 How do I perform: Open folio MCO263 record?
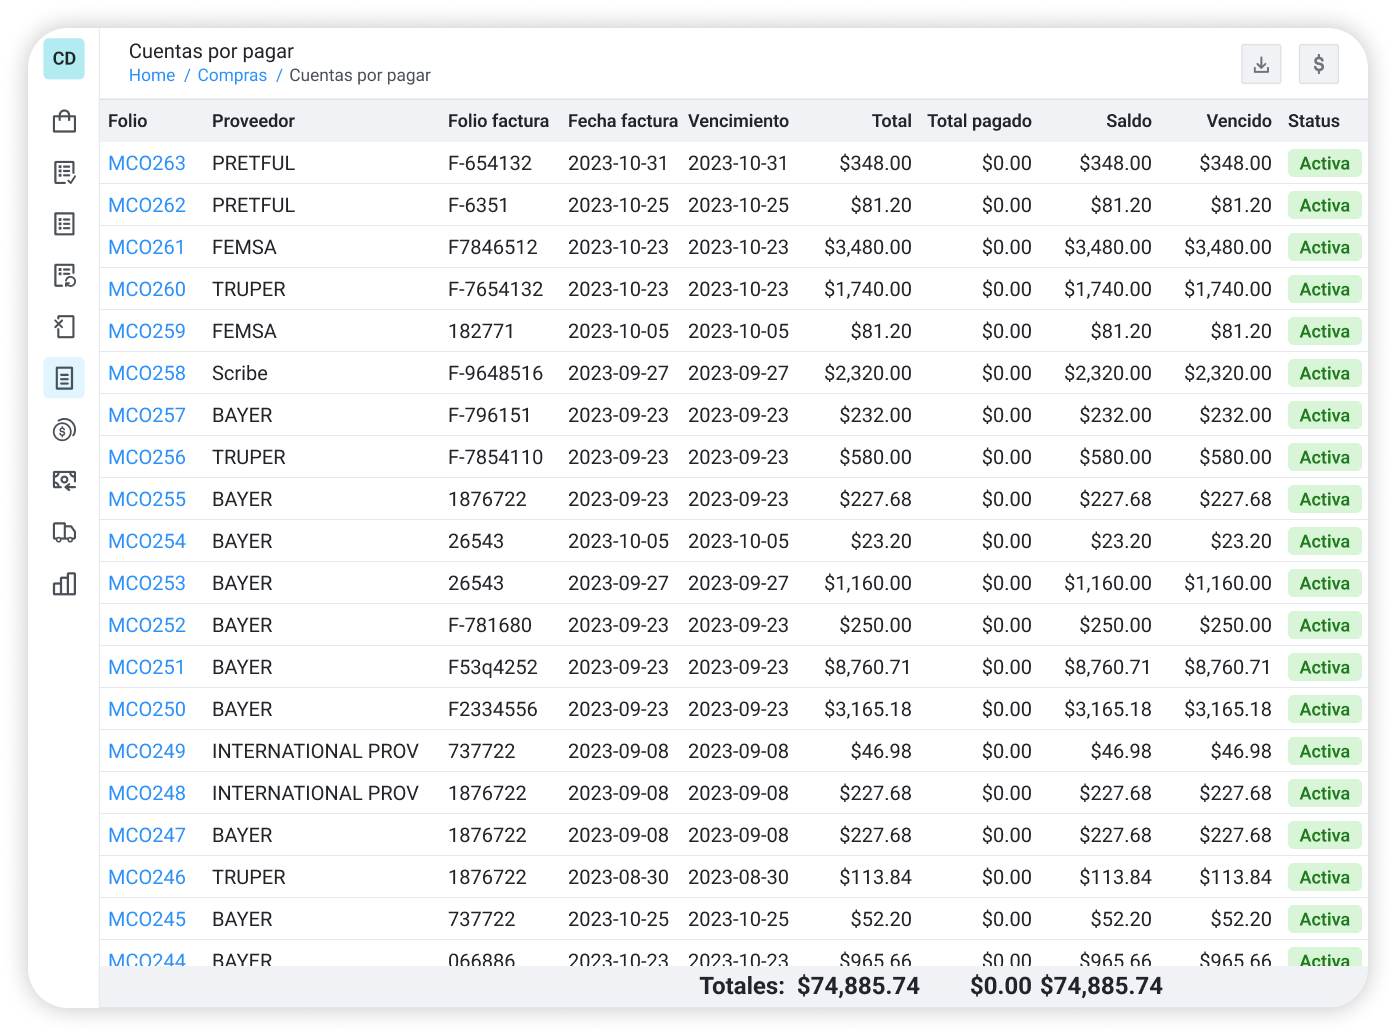pyautogui.click(x=147, y=163)
